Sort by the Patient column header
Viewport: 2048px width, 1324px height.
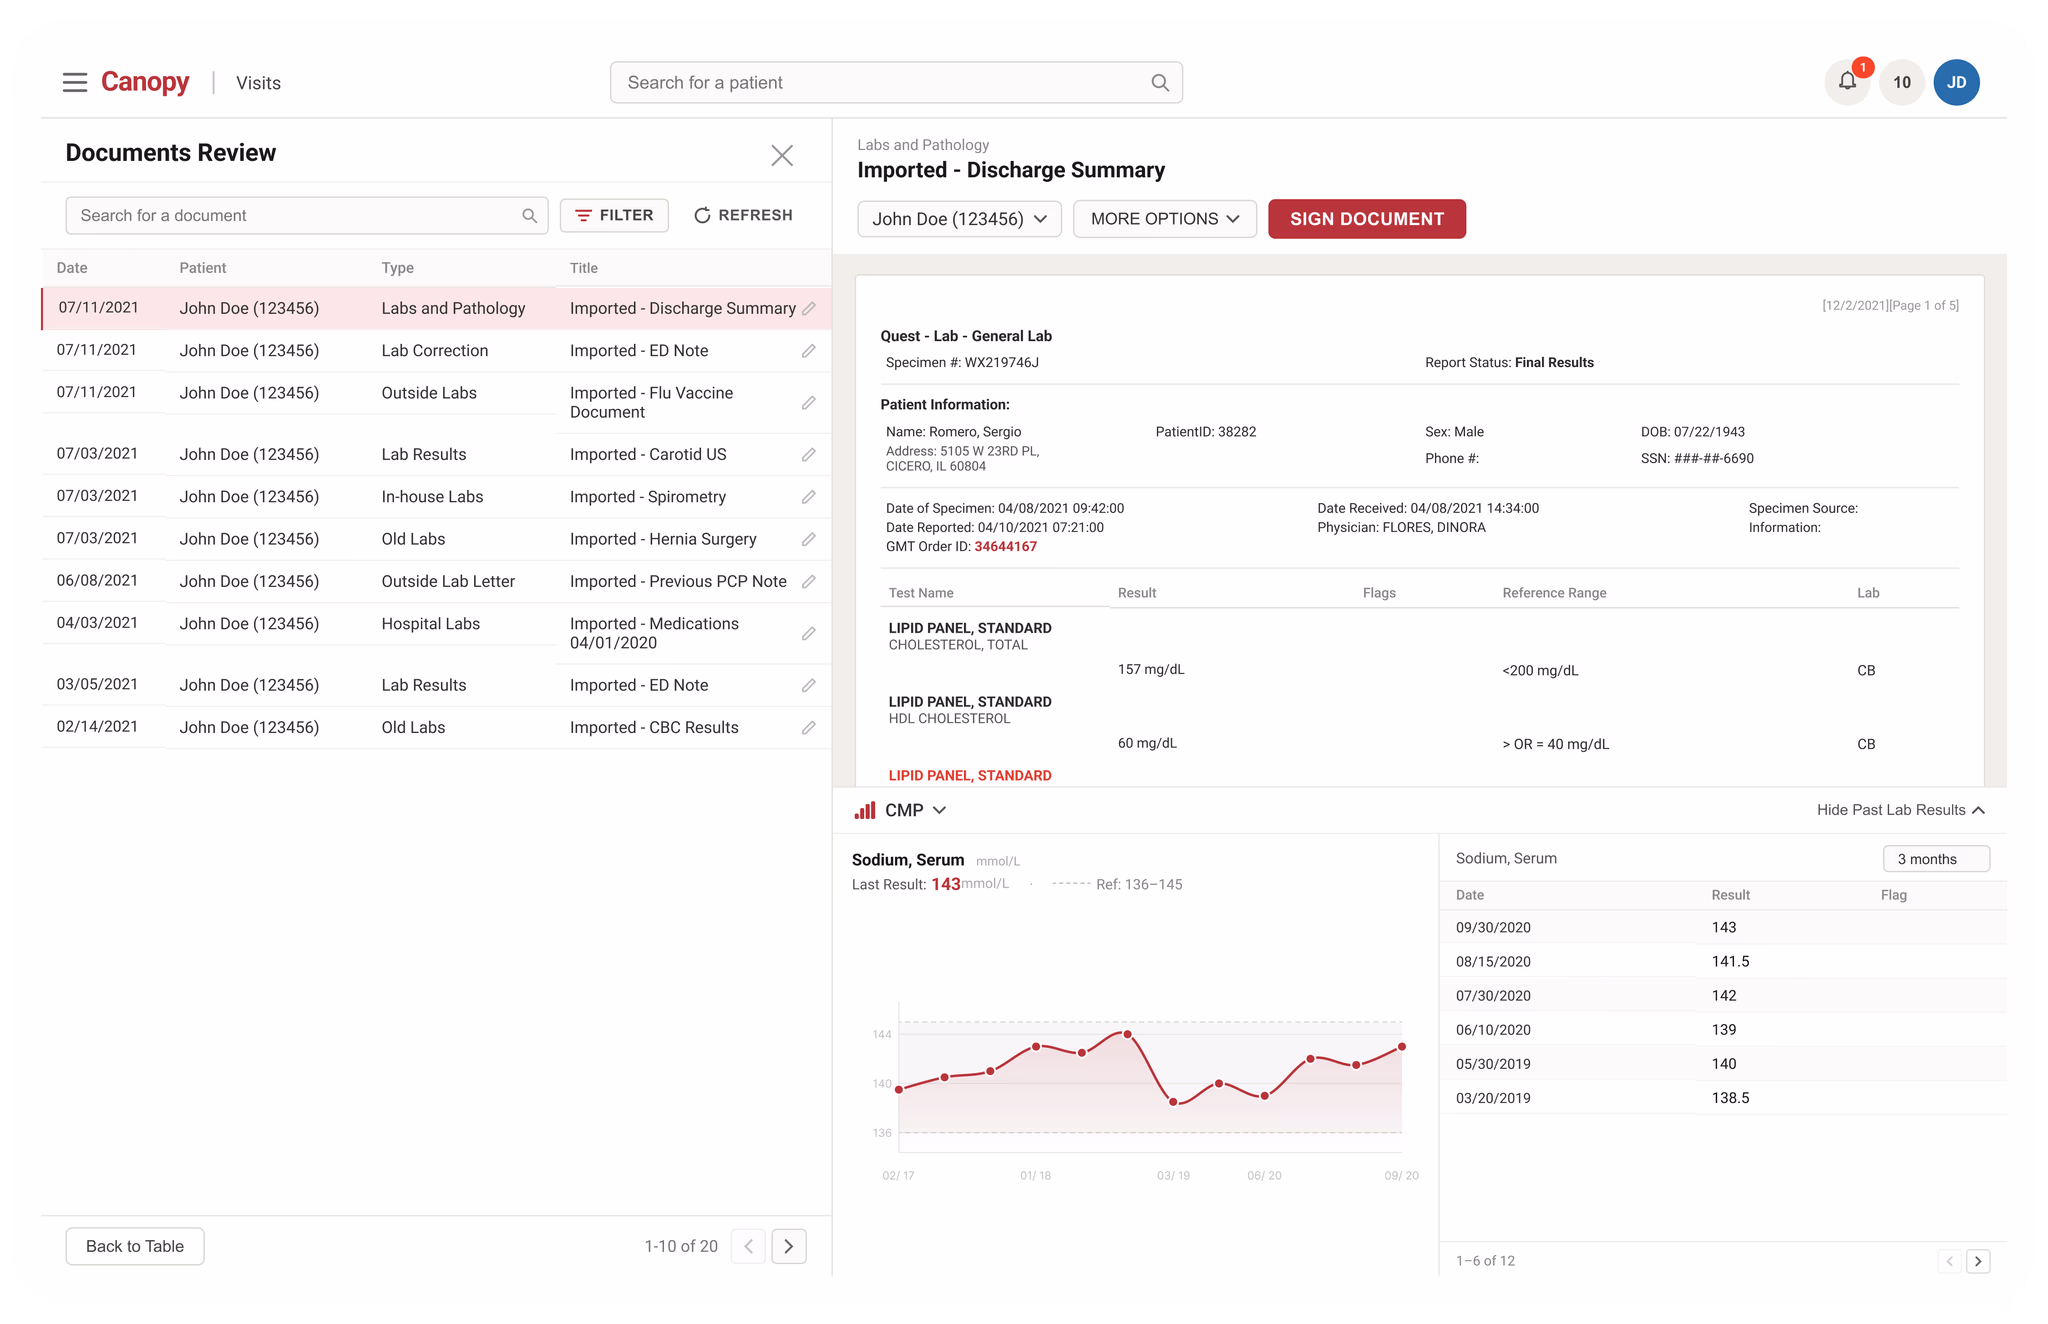[203, 268]
